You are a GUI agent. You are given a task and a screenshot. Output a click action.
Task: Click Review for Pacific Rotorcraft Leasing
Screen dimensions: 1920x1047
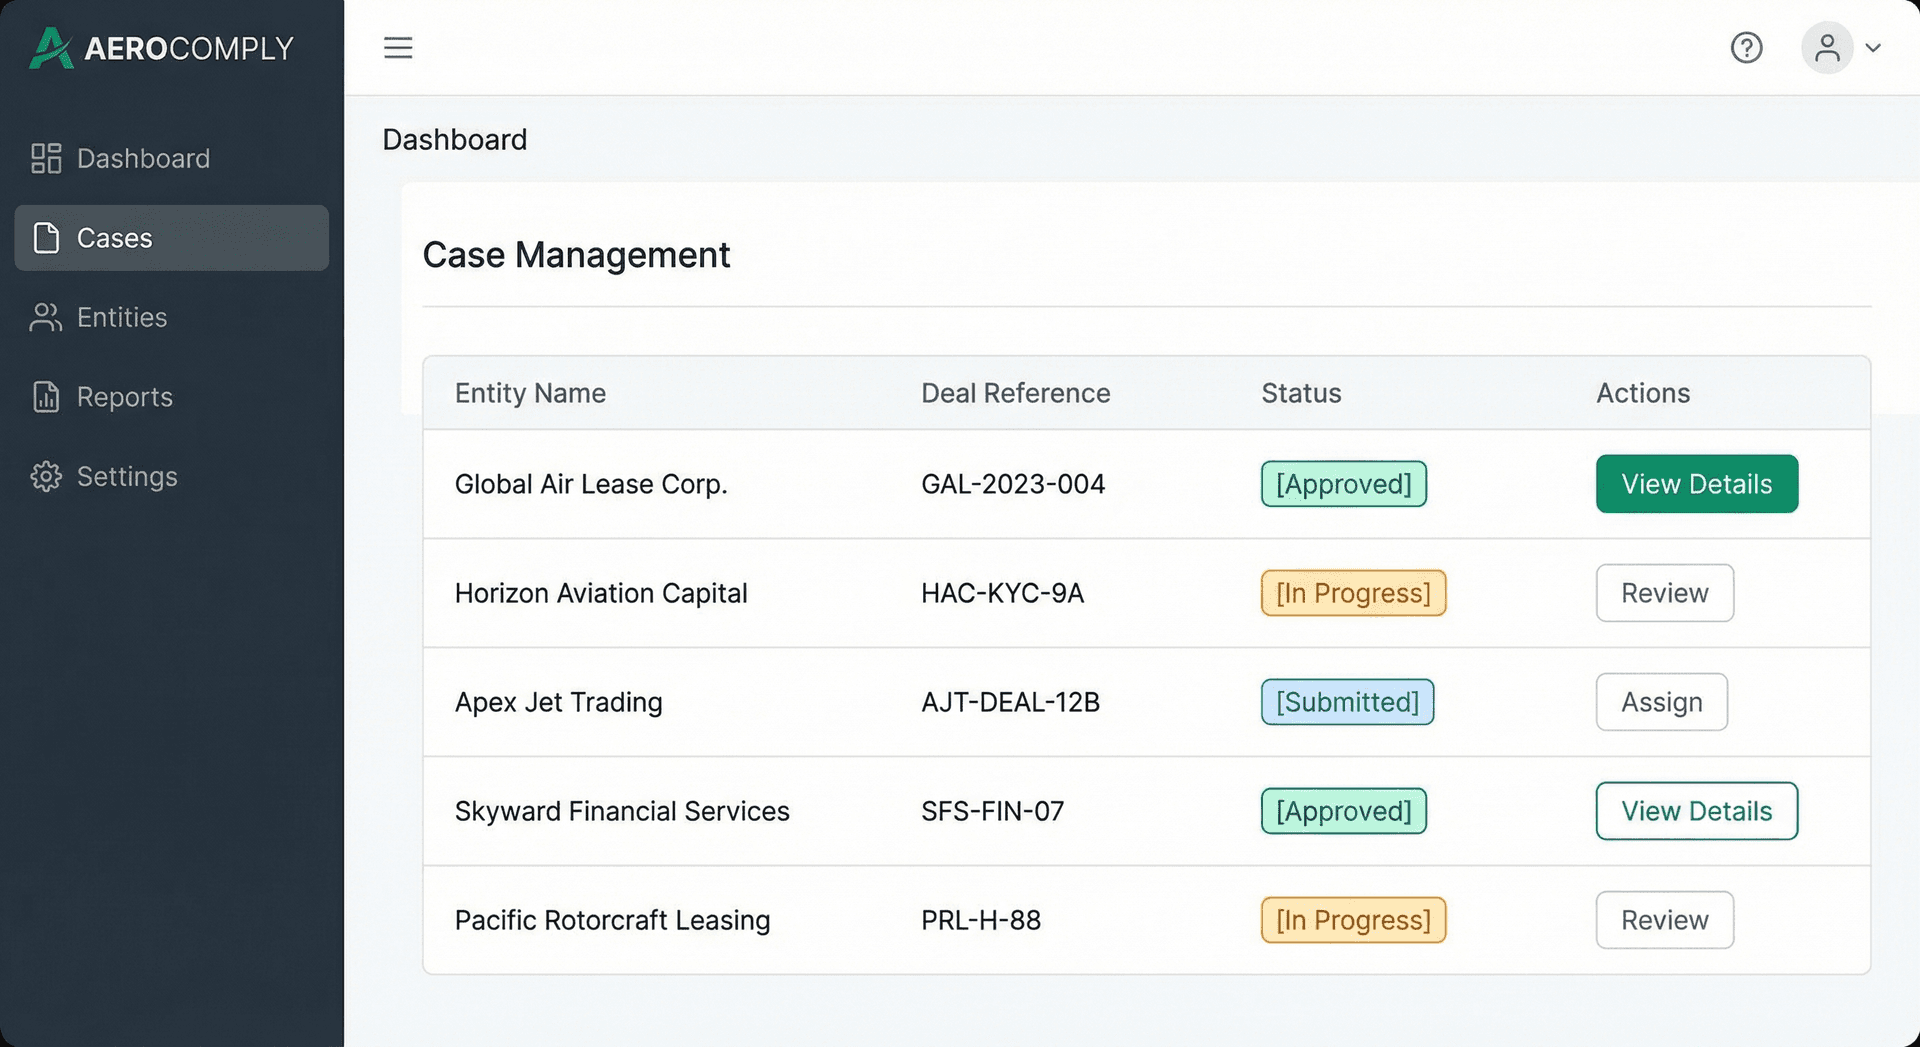1664,920
